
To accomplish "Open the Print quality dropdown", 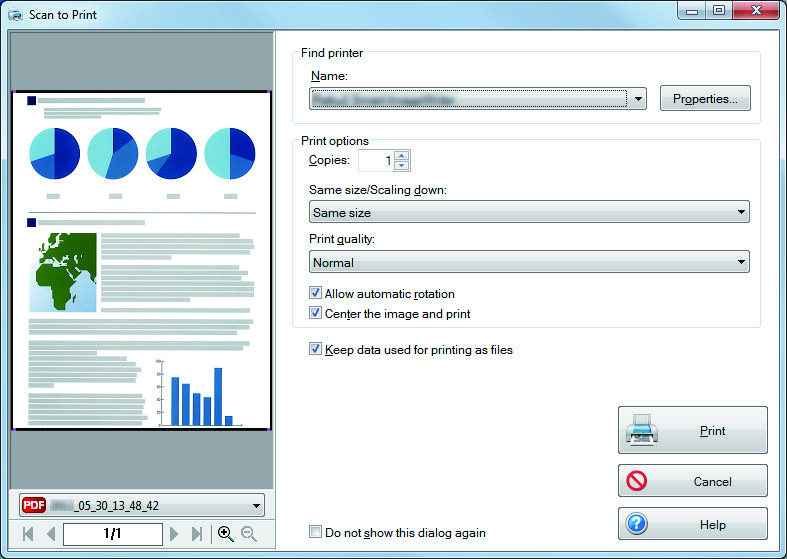I will click(x=529, y=262).
